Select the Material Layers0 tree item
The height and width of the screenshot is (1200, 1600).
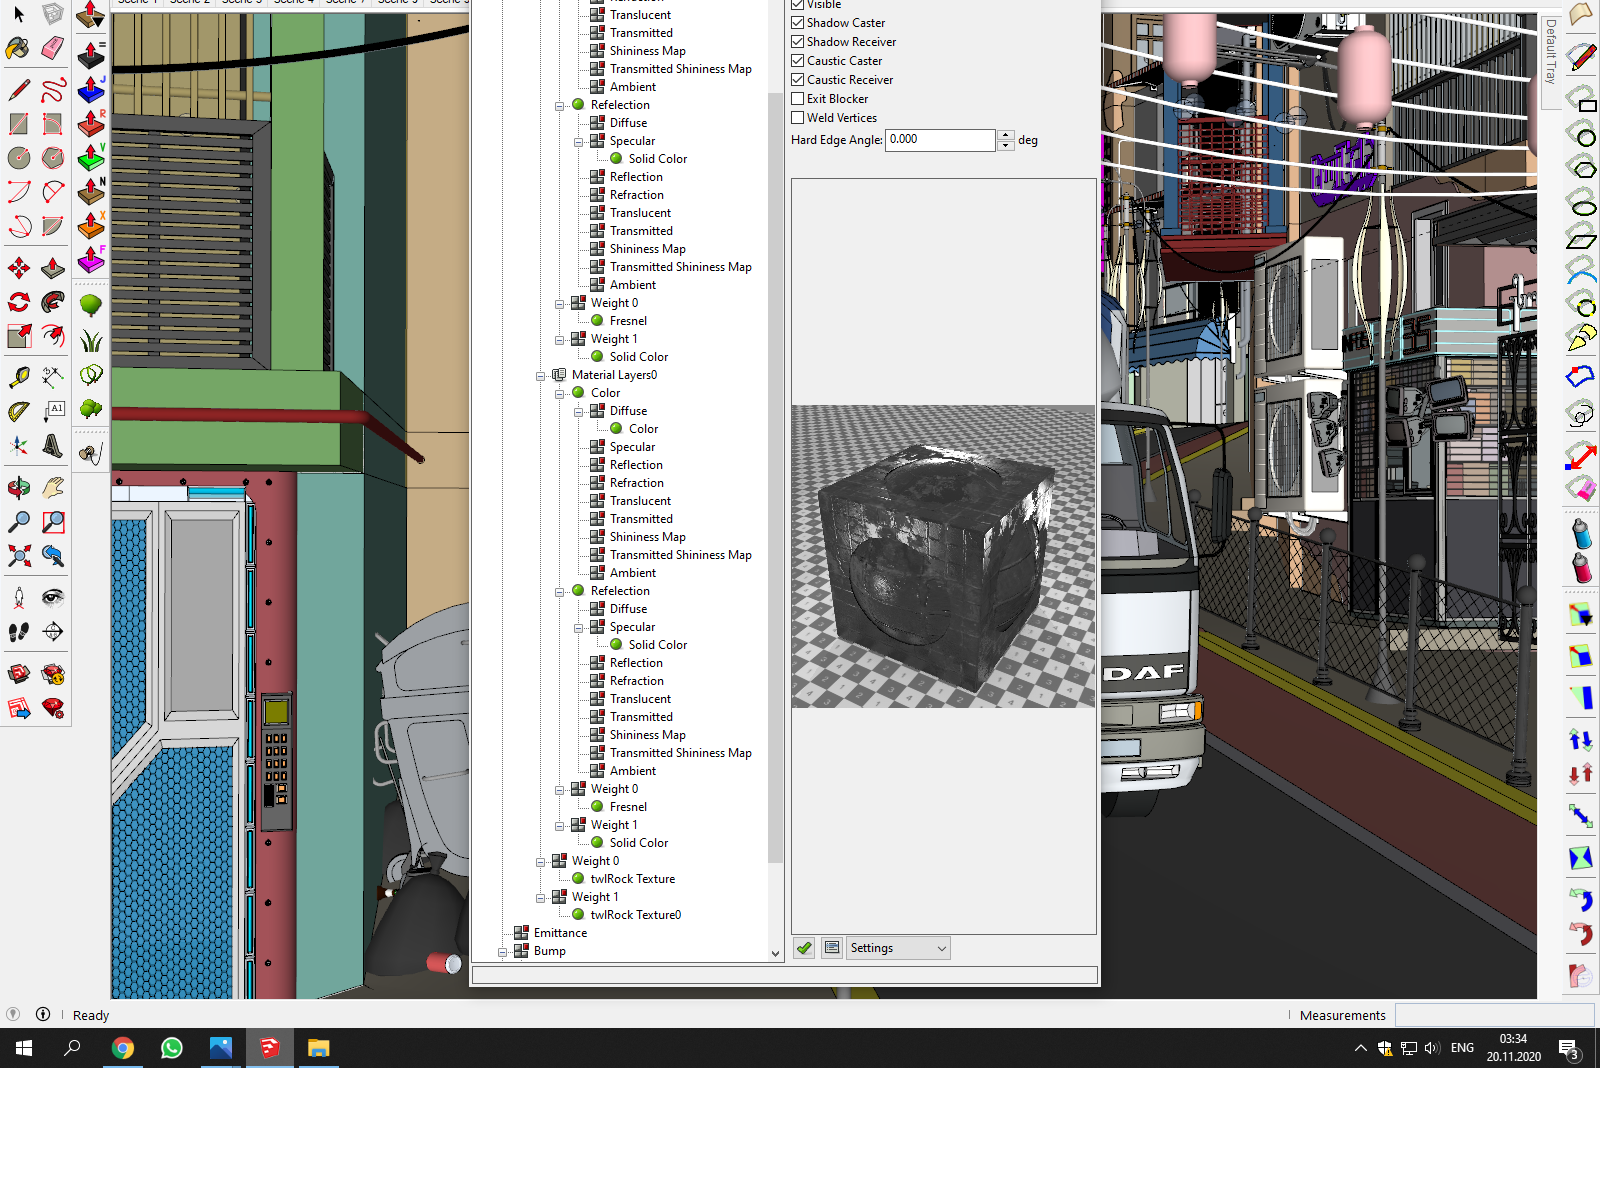614,375
